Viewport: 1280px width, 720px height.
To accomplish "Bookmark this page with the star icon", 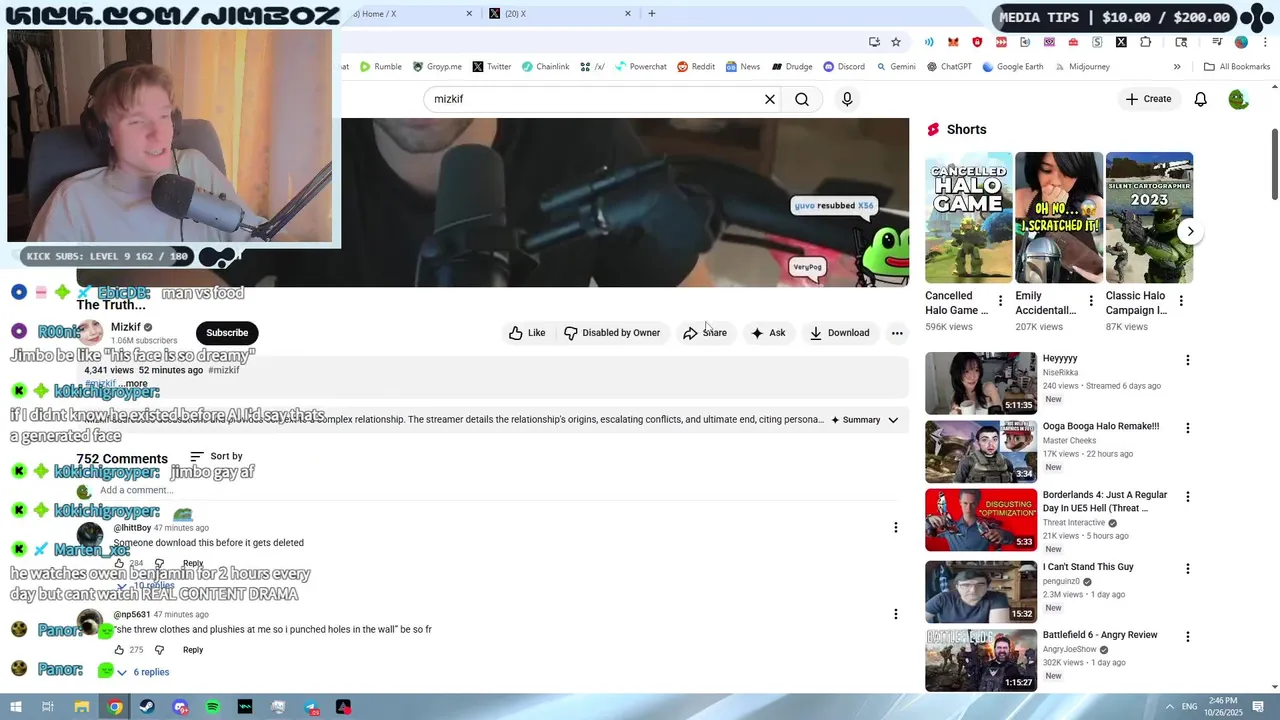I will click(x=896, y=42).
